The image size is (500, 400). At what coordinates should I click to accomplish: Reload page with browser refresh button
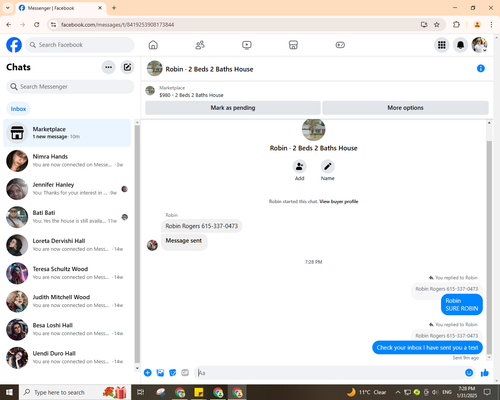coord(37,24)
